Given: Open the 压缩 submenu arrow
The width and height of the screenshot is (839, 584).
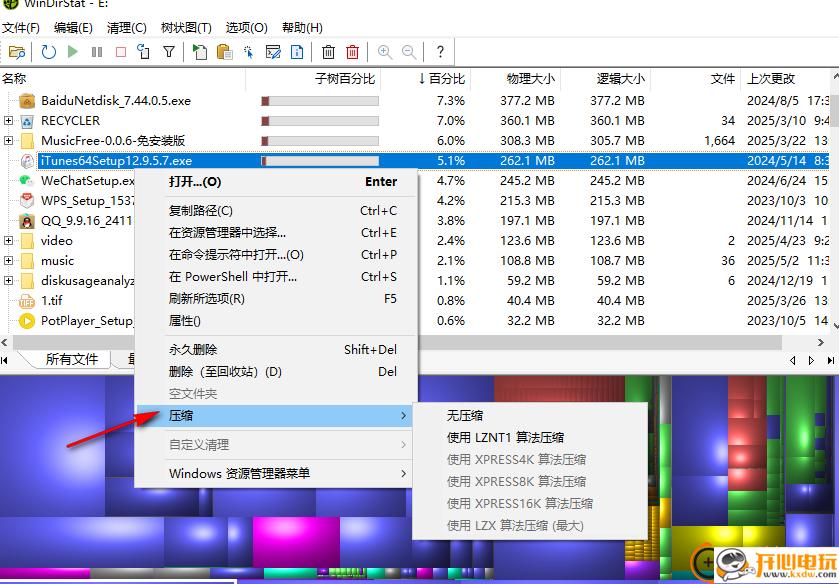Looking at the screenshot, I should pos(404,416).
